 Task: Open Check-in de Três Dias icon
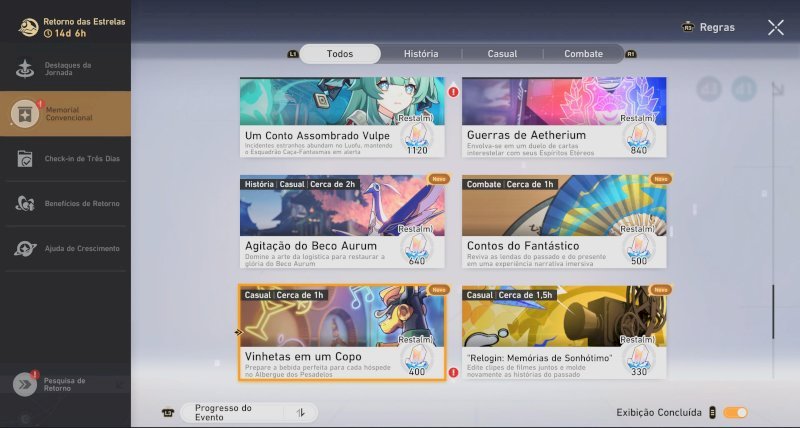pyautogui.click(x=24, y=159)
